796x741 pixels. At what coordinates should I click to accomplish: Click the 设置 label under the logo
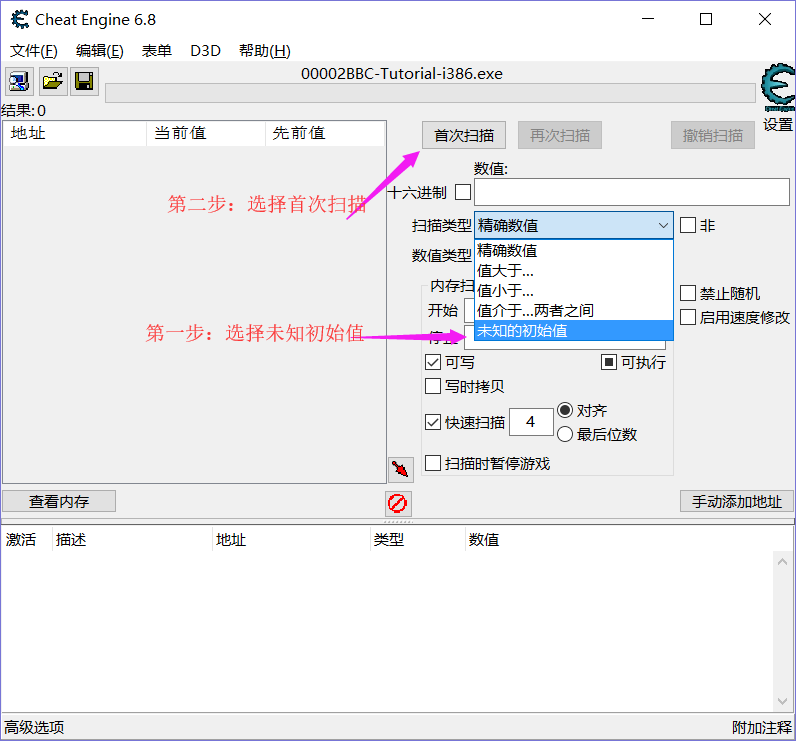click(x=778, y=124)
